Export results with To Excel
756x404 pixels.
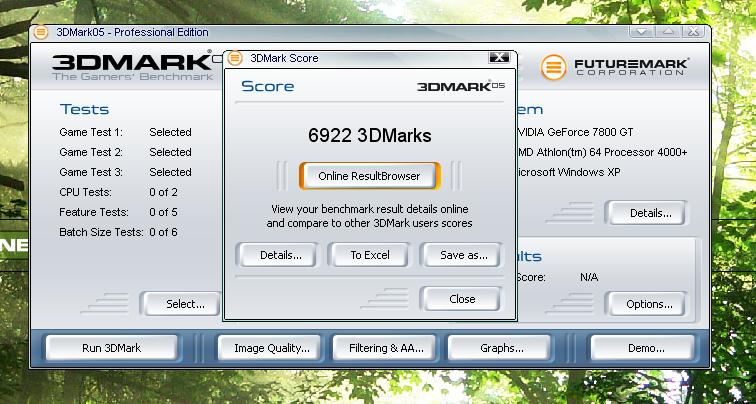tap(370, 255)
